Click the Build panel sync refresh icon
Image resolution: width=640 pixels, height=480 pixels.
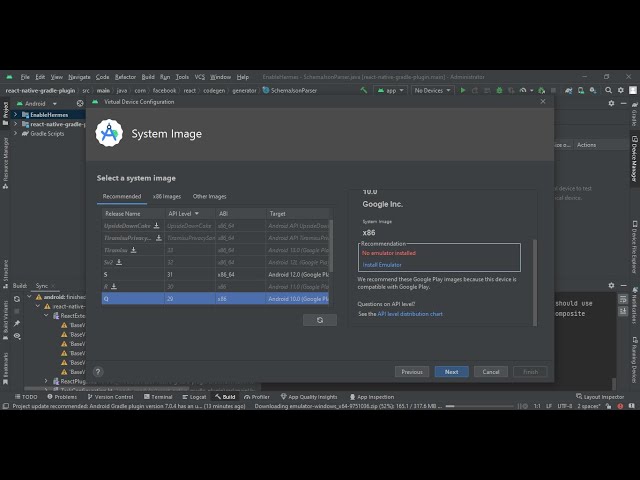pos(17,299)
